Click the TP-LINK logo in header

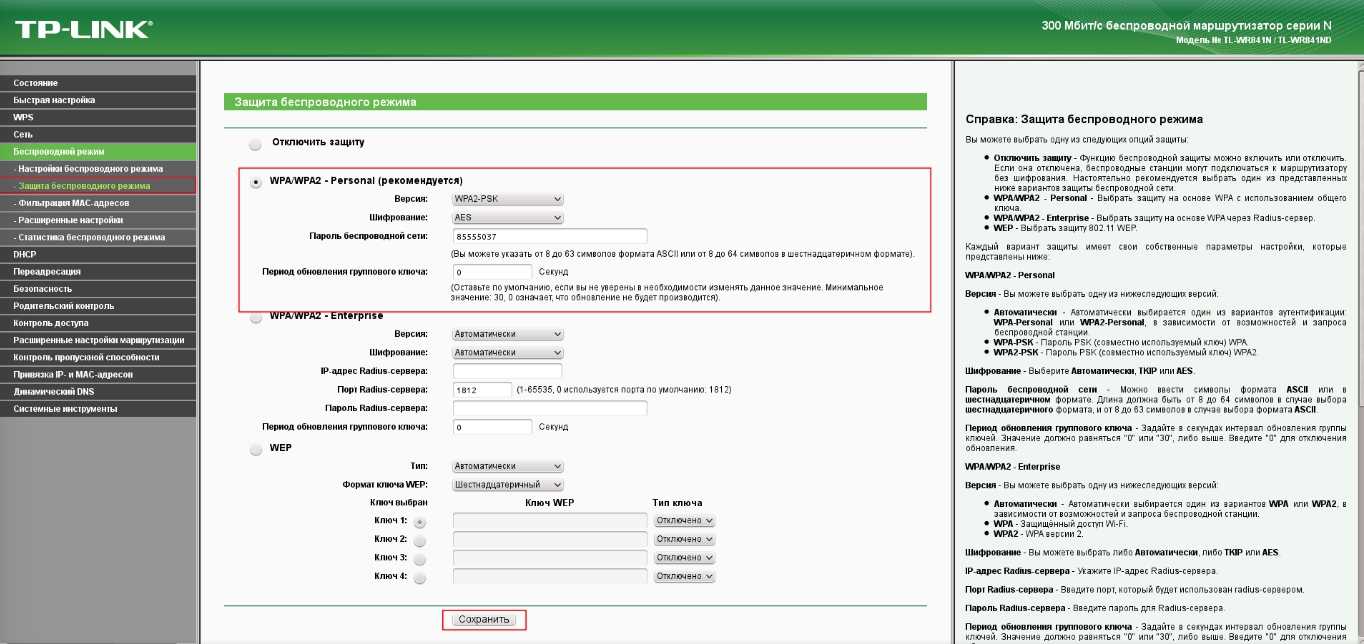point(82,29)
